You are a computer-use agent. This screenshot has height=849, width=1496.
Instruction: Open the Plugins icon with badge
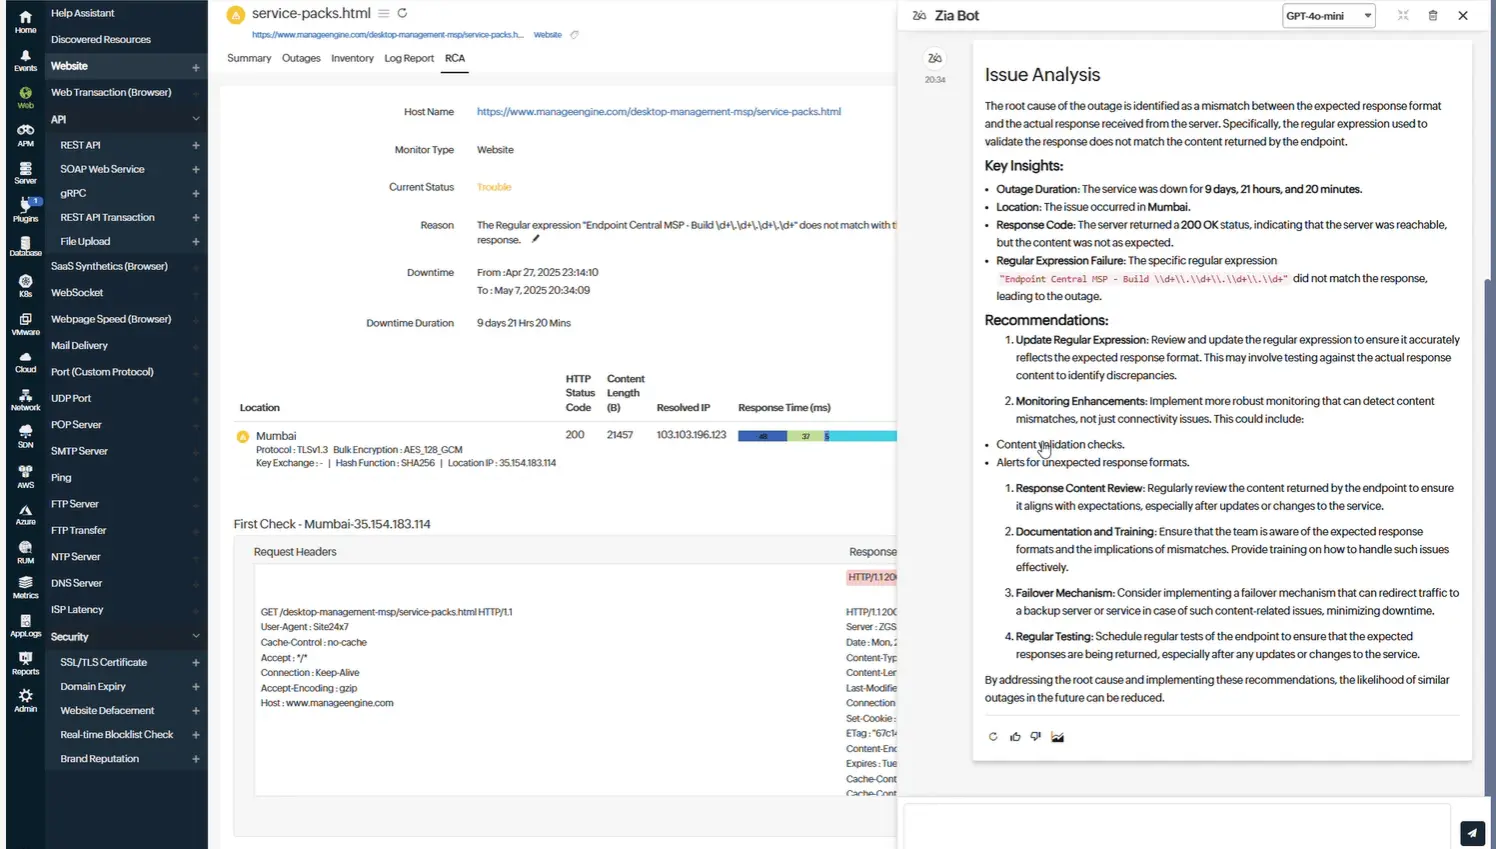coord(25,210)
